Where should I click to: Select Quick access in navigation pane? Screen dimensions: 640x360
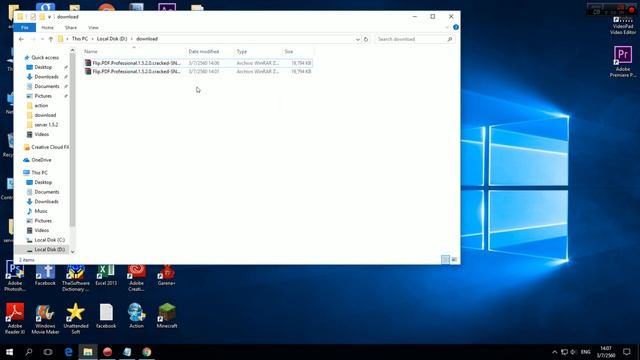pyautogui.click(x=44, y=58)
